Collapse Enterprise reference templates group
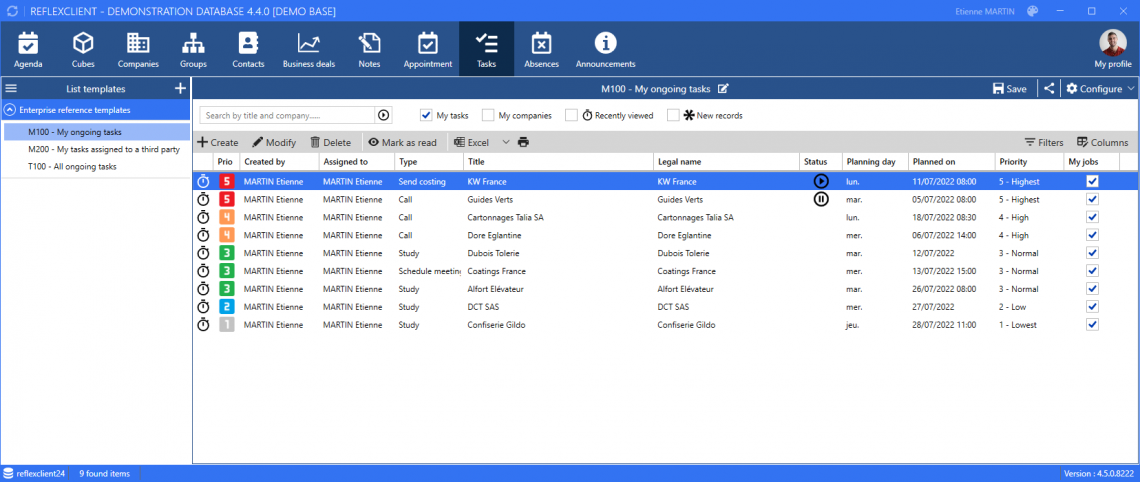 10,110
